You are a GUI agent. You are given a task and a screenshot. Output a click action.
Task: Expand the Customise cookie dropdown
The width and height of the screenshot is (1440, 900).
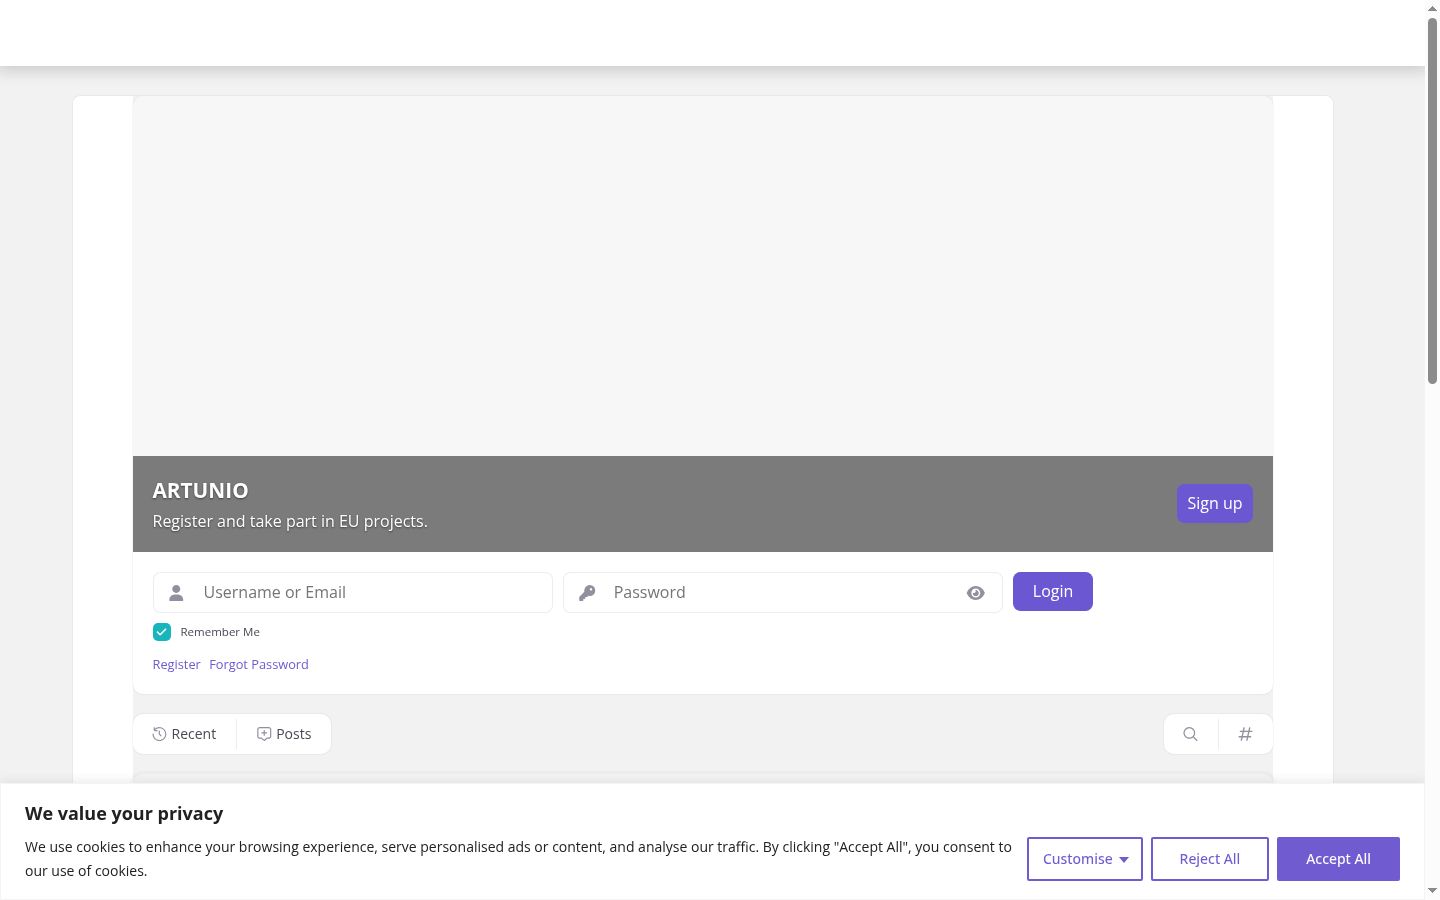[x=1085, y=859]
